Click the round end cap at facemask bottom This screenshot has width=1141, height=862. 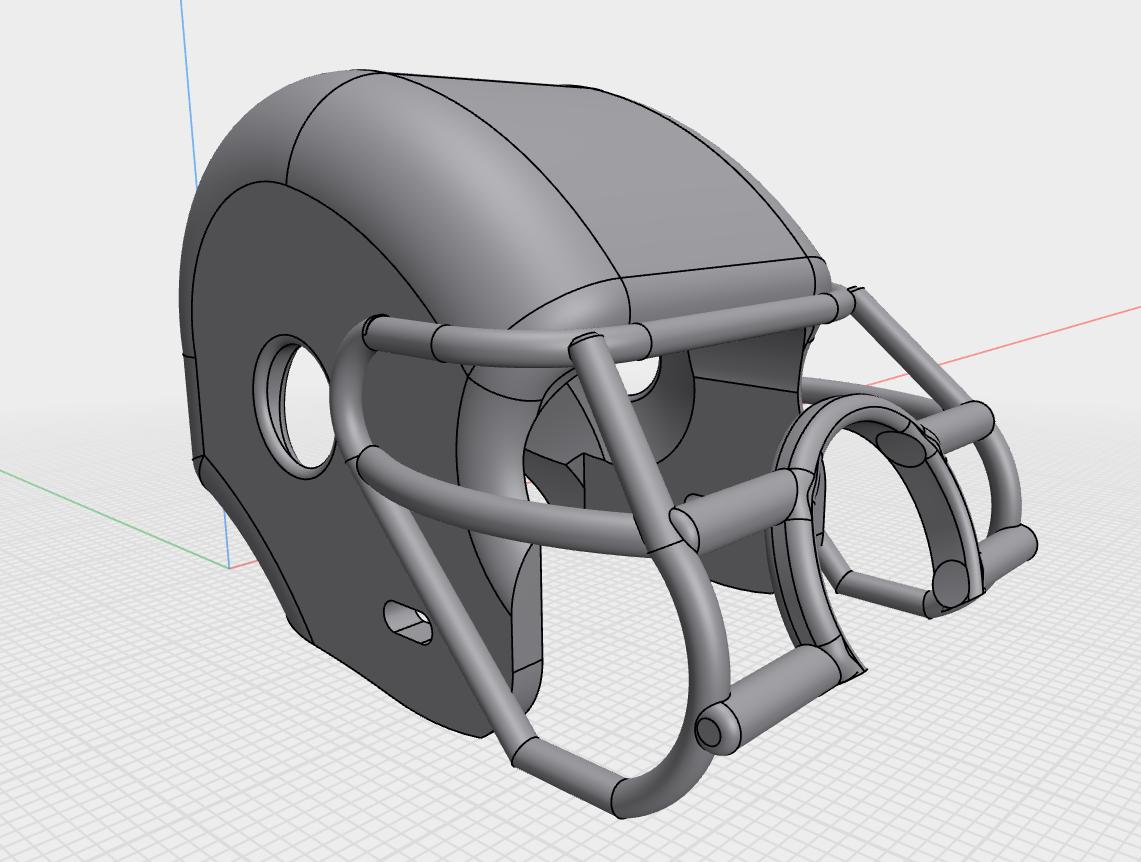click(x=709, y=728)
